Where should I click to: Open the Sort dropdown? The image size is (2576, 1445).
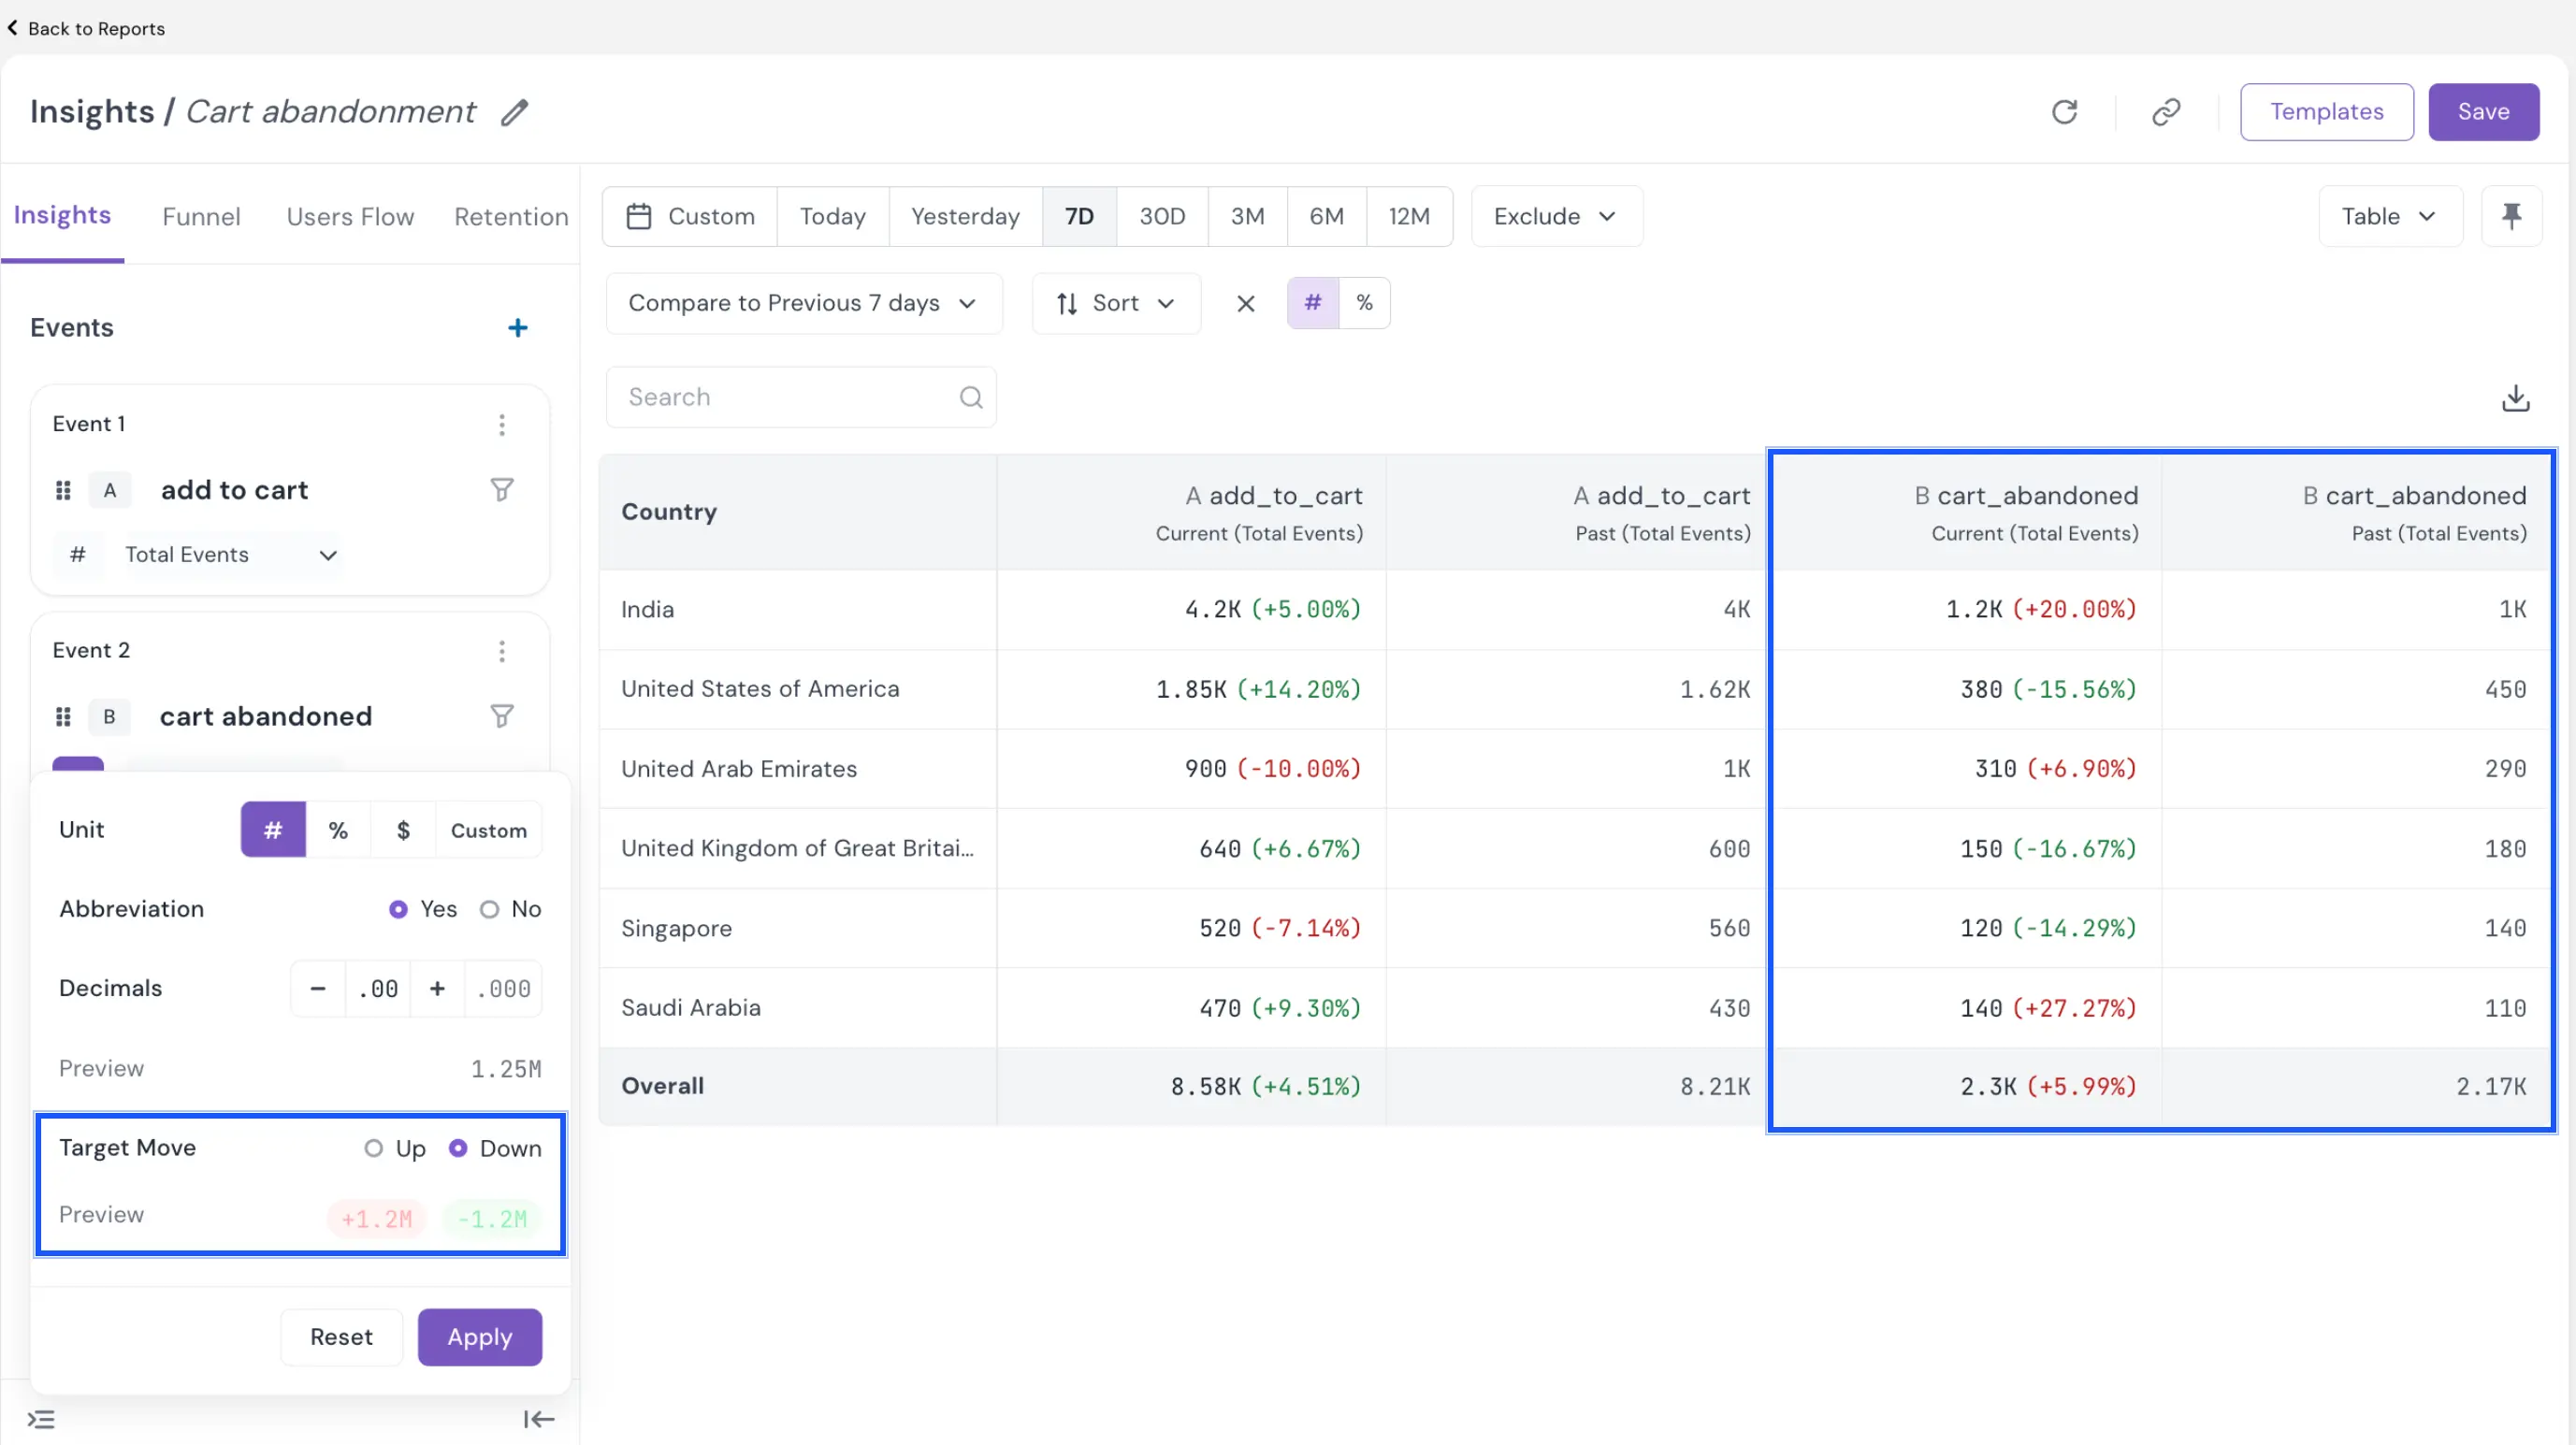coord(1116,303)
